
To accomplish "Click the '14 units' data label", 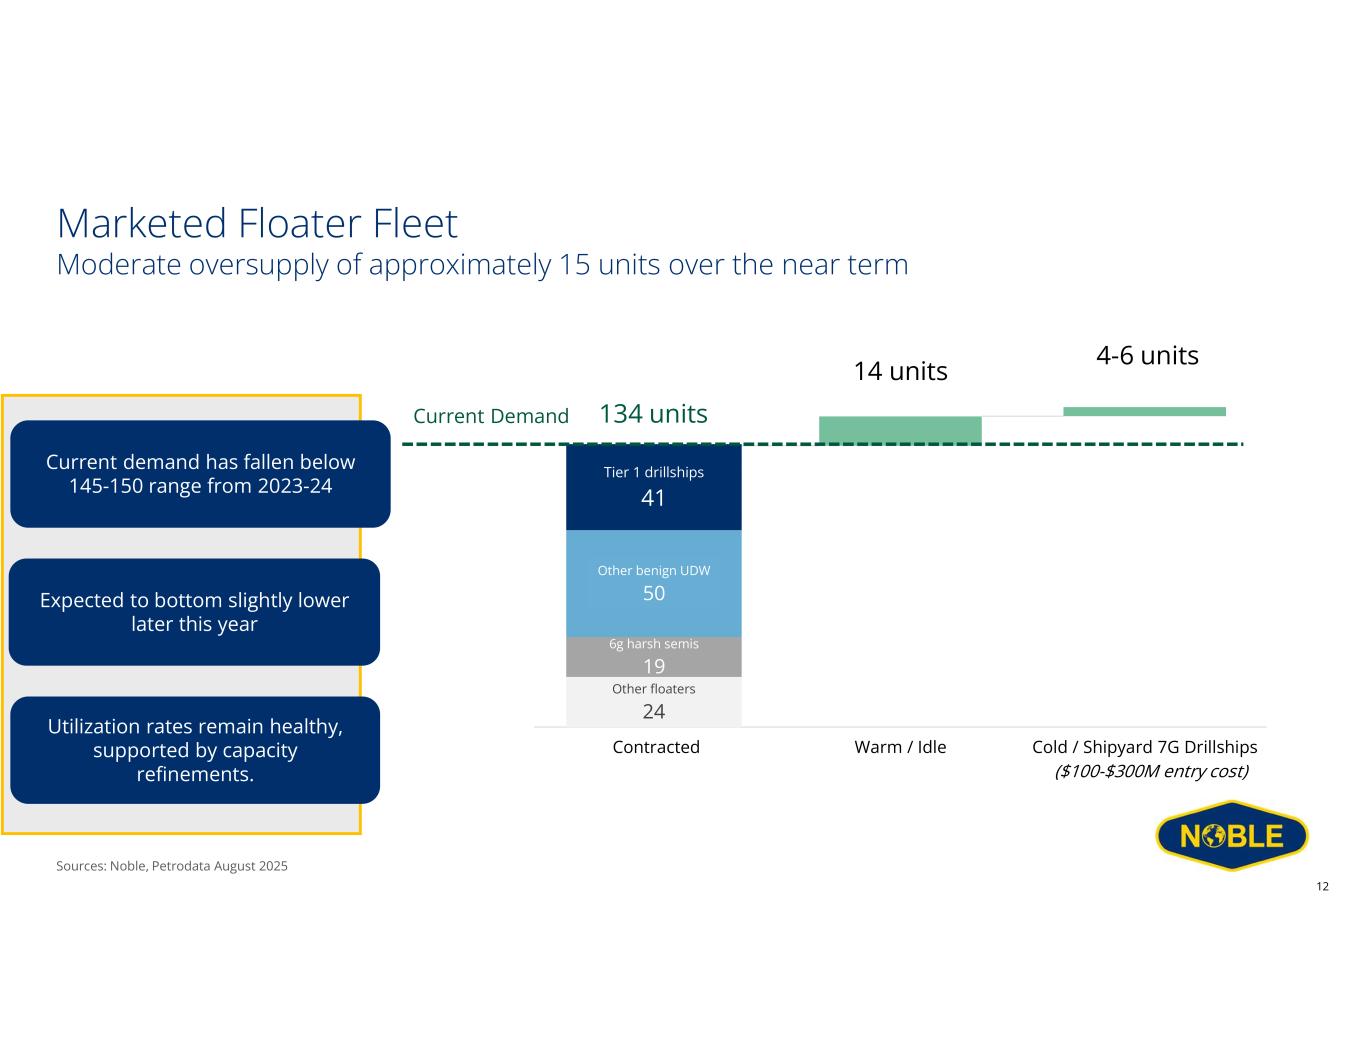I will click(x=900, y=372).
